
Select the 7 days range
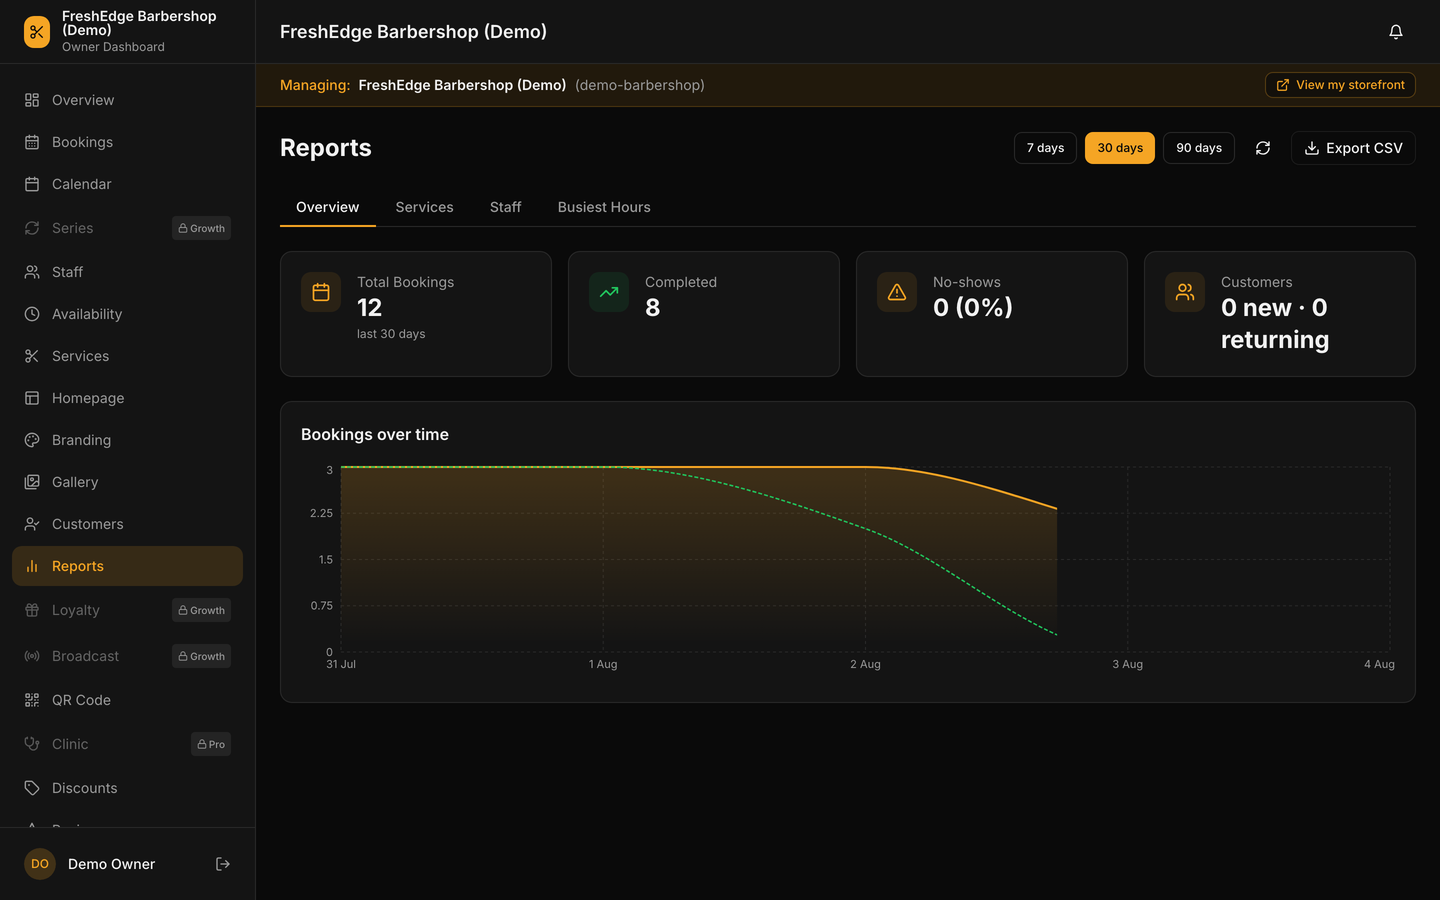coord(1045,148)
